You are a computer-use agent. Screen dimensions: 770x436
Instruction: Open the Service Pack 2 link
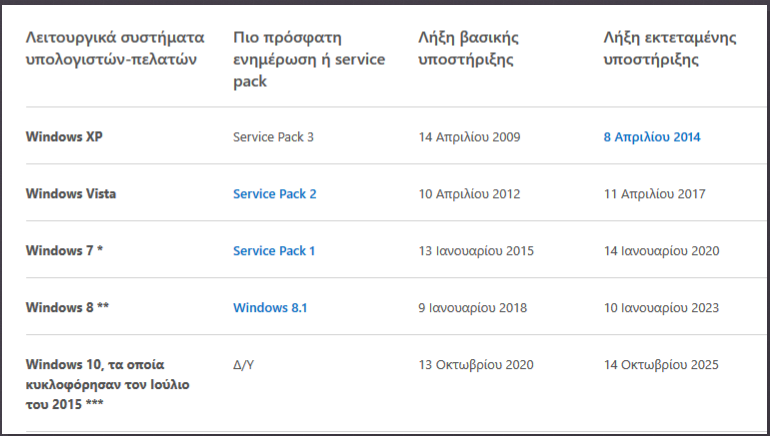click(274, 193)
